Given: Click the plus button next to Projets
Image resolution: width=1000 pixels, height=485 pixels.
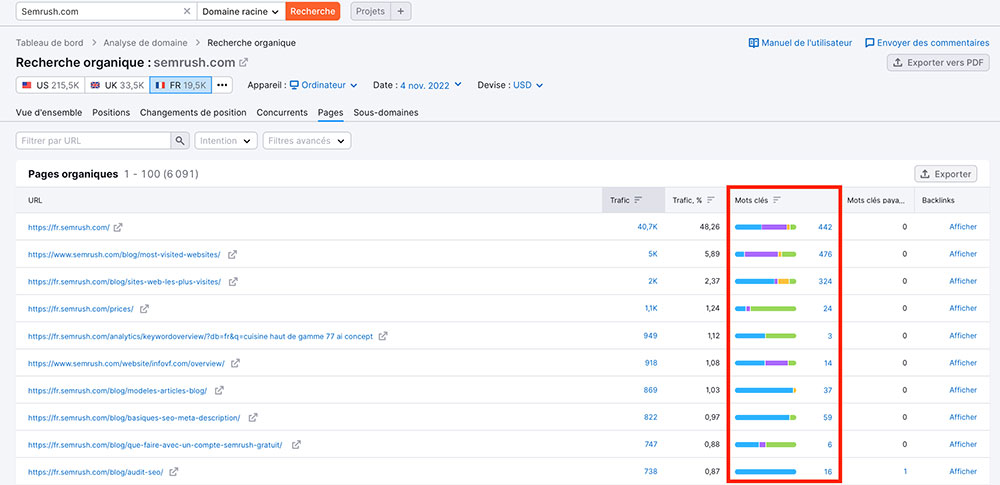Looking at the screenshot, I should click(x=401, y=11).
